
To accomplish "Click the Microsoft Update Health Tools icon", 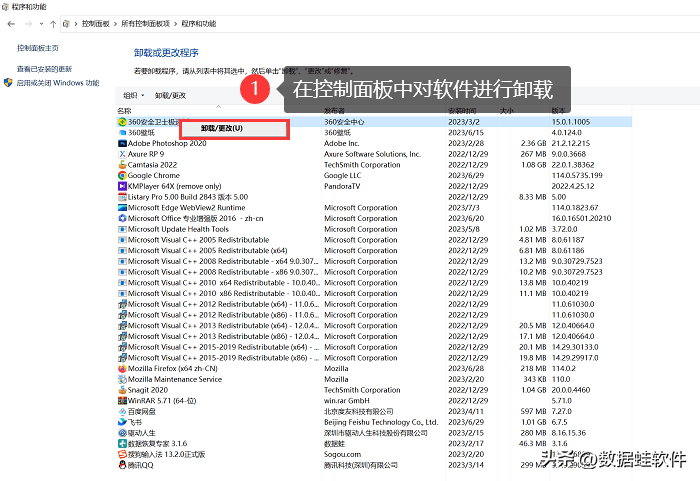I will [122, 229].
